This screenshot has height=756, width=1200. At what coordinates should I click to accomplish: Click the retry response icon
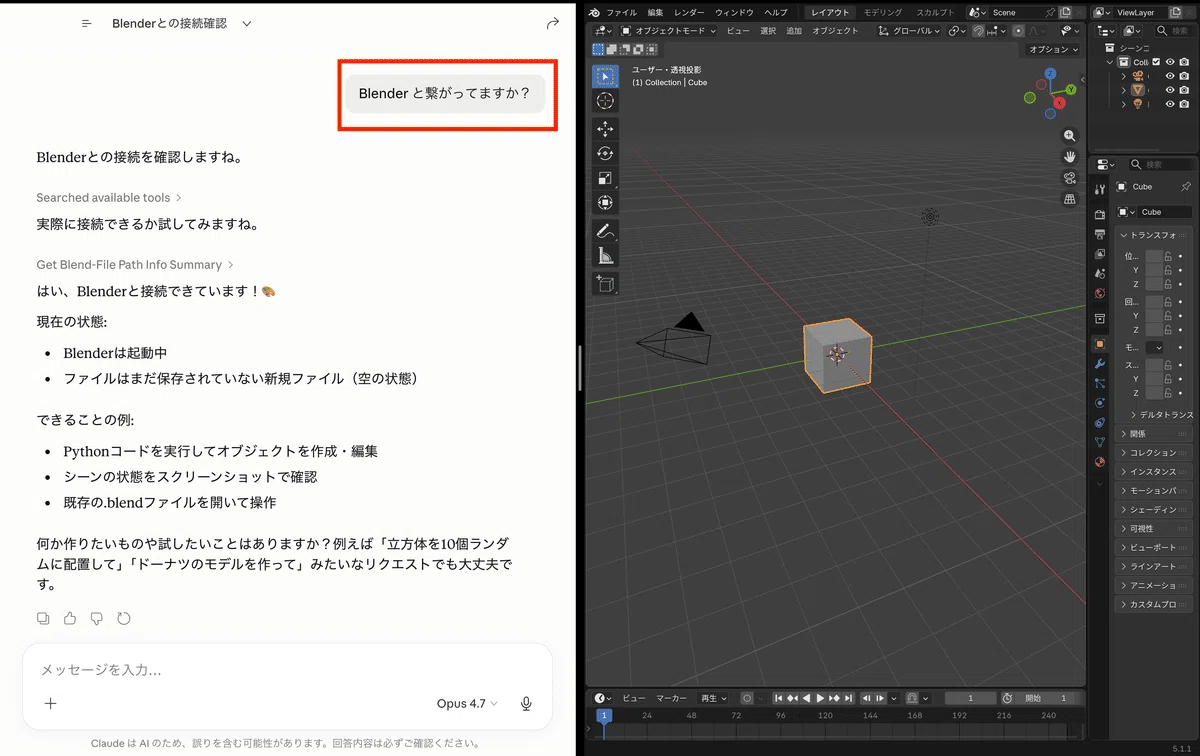124,618
